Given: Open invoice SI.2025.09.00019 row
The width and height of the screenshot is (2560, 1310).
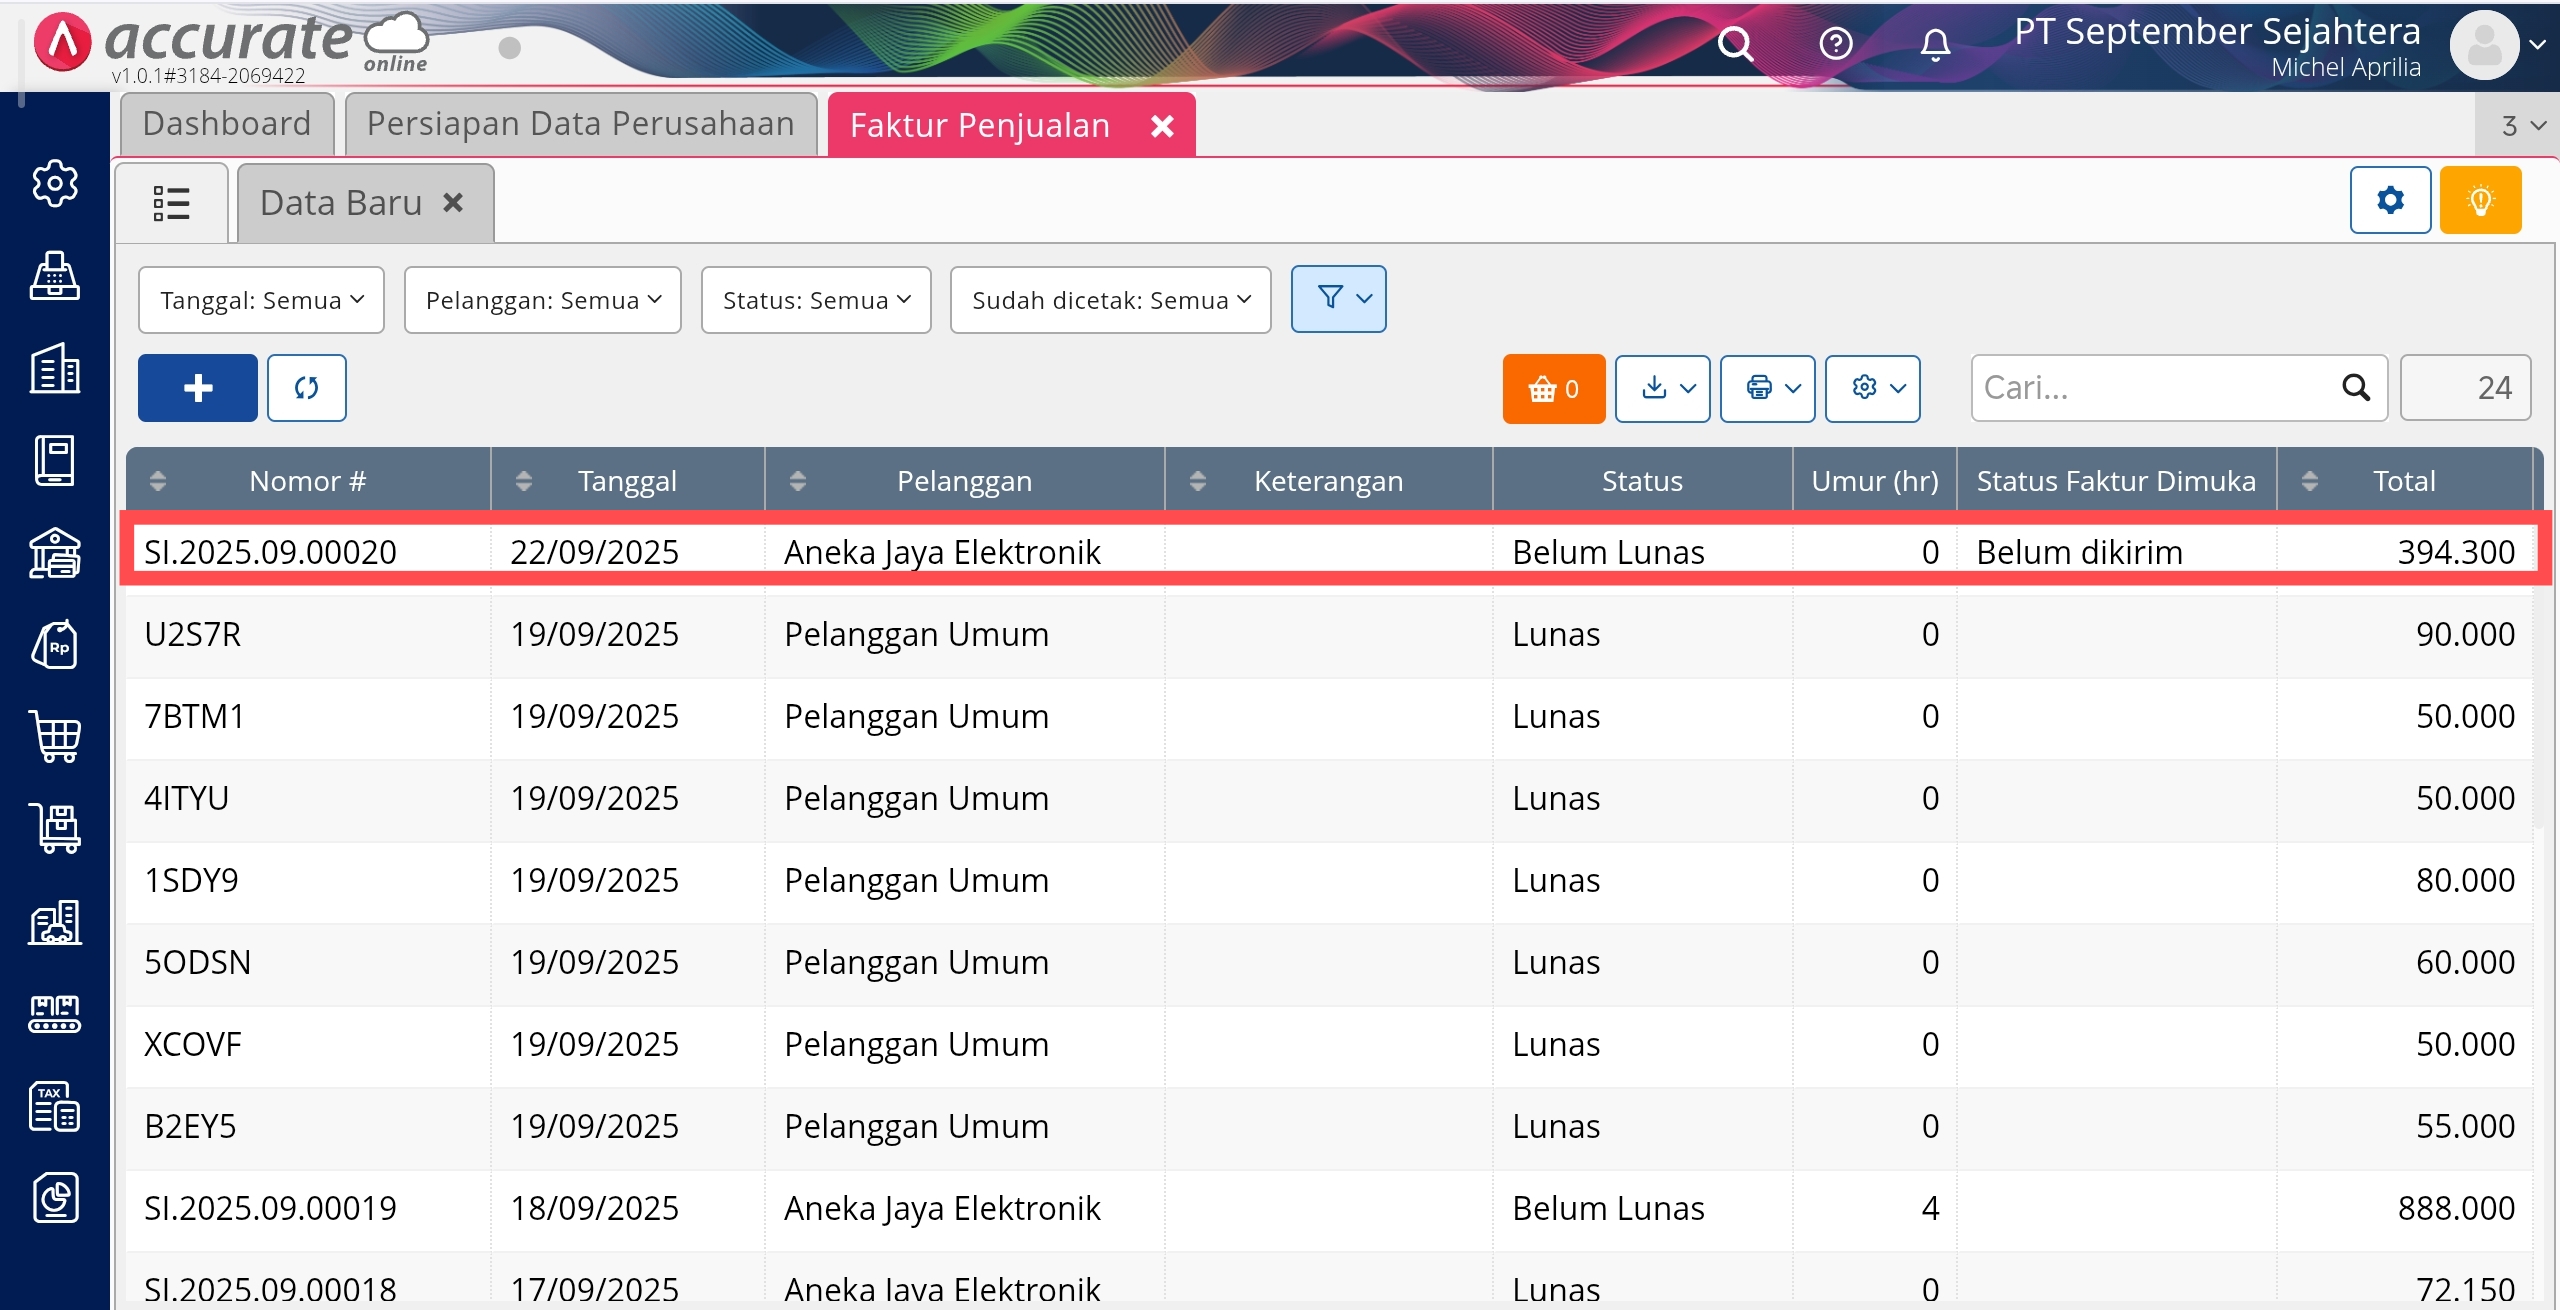Looking at the screenshot, I should pyautogui.click(x=270, y=1208).
